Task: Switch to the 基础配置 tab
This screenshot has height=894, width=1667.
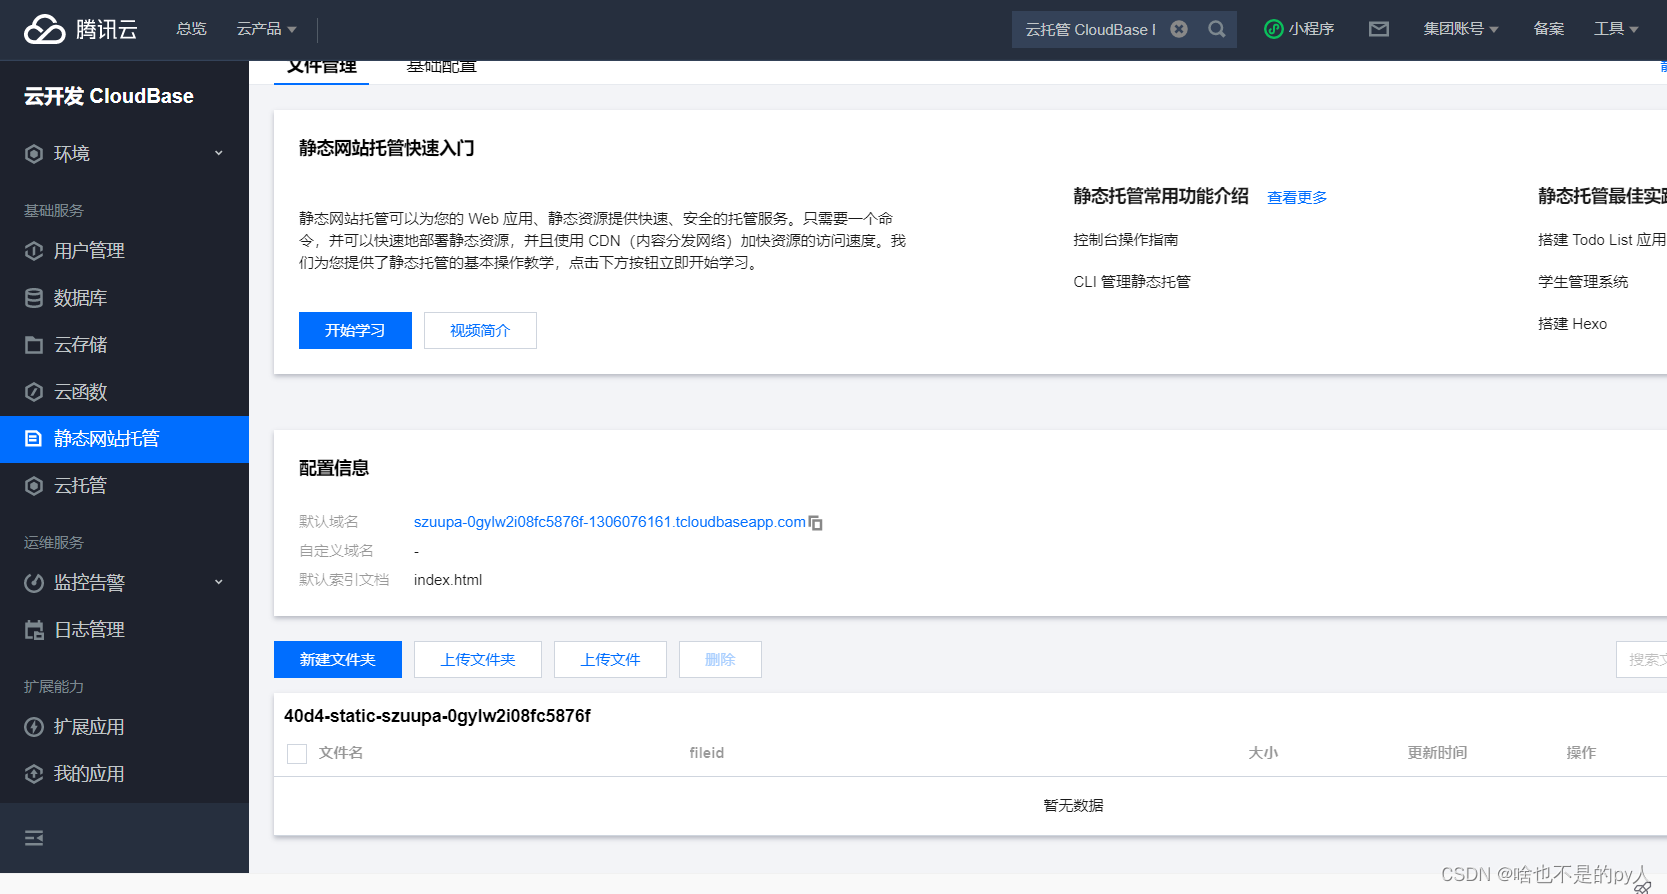Action: coord(442,68)
